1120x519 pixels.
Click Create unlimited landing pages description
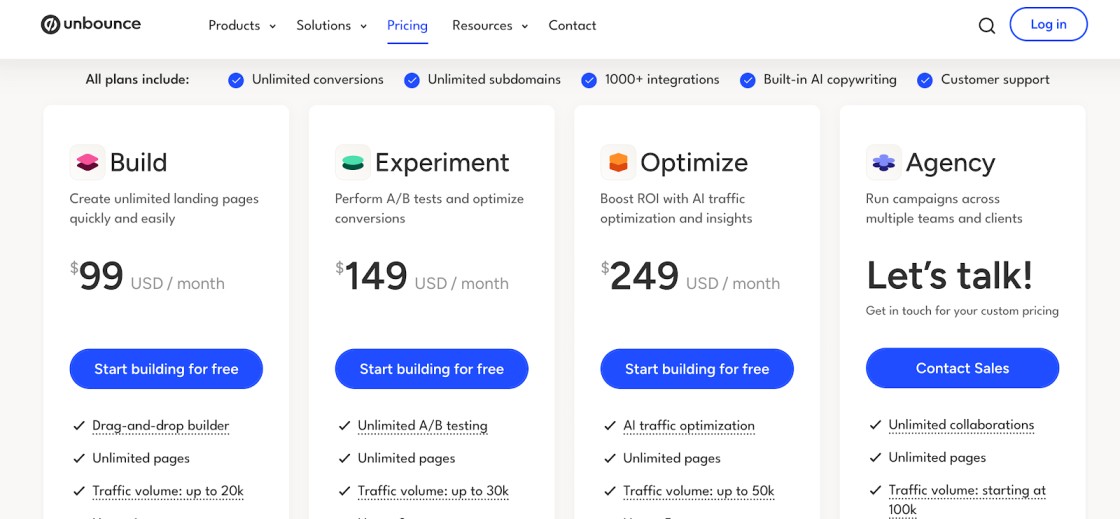pos(164,208)
